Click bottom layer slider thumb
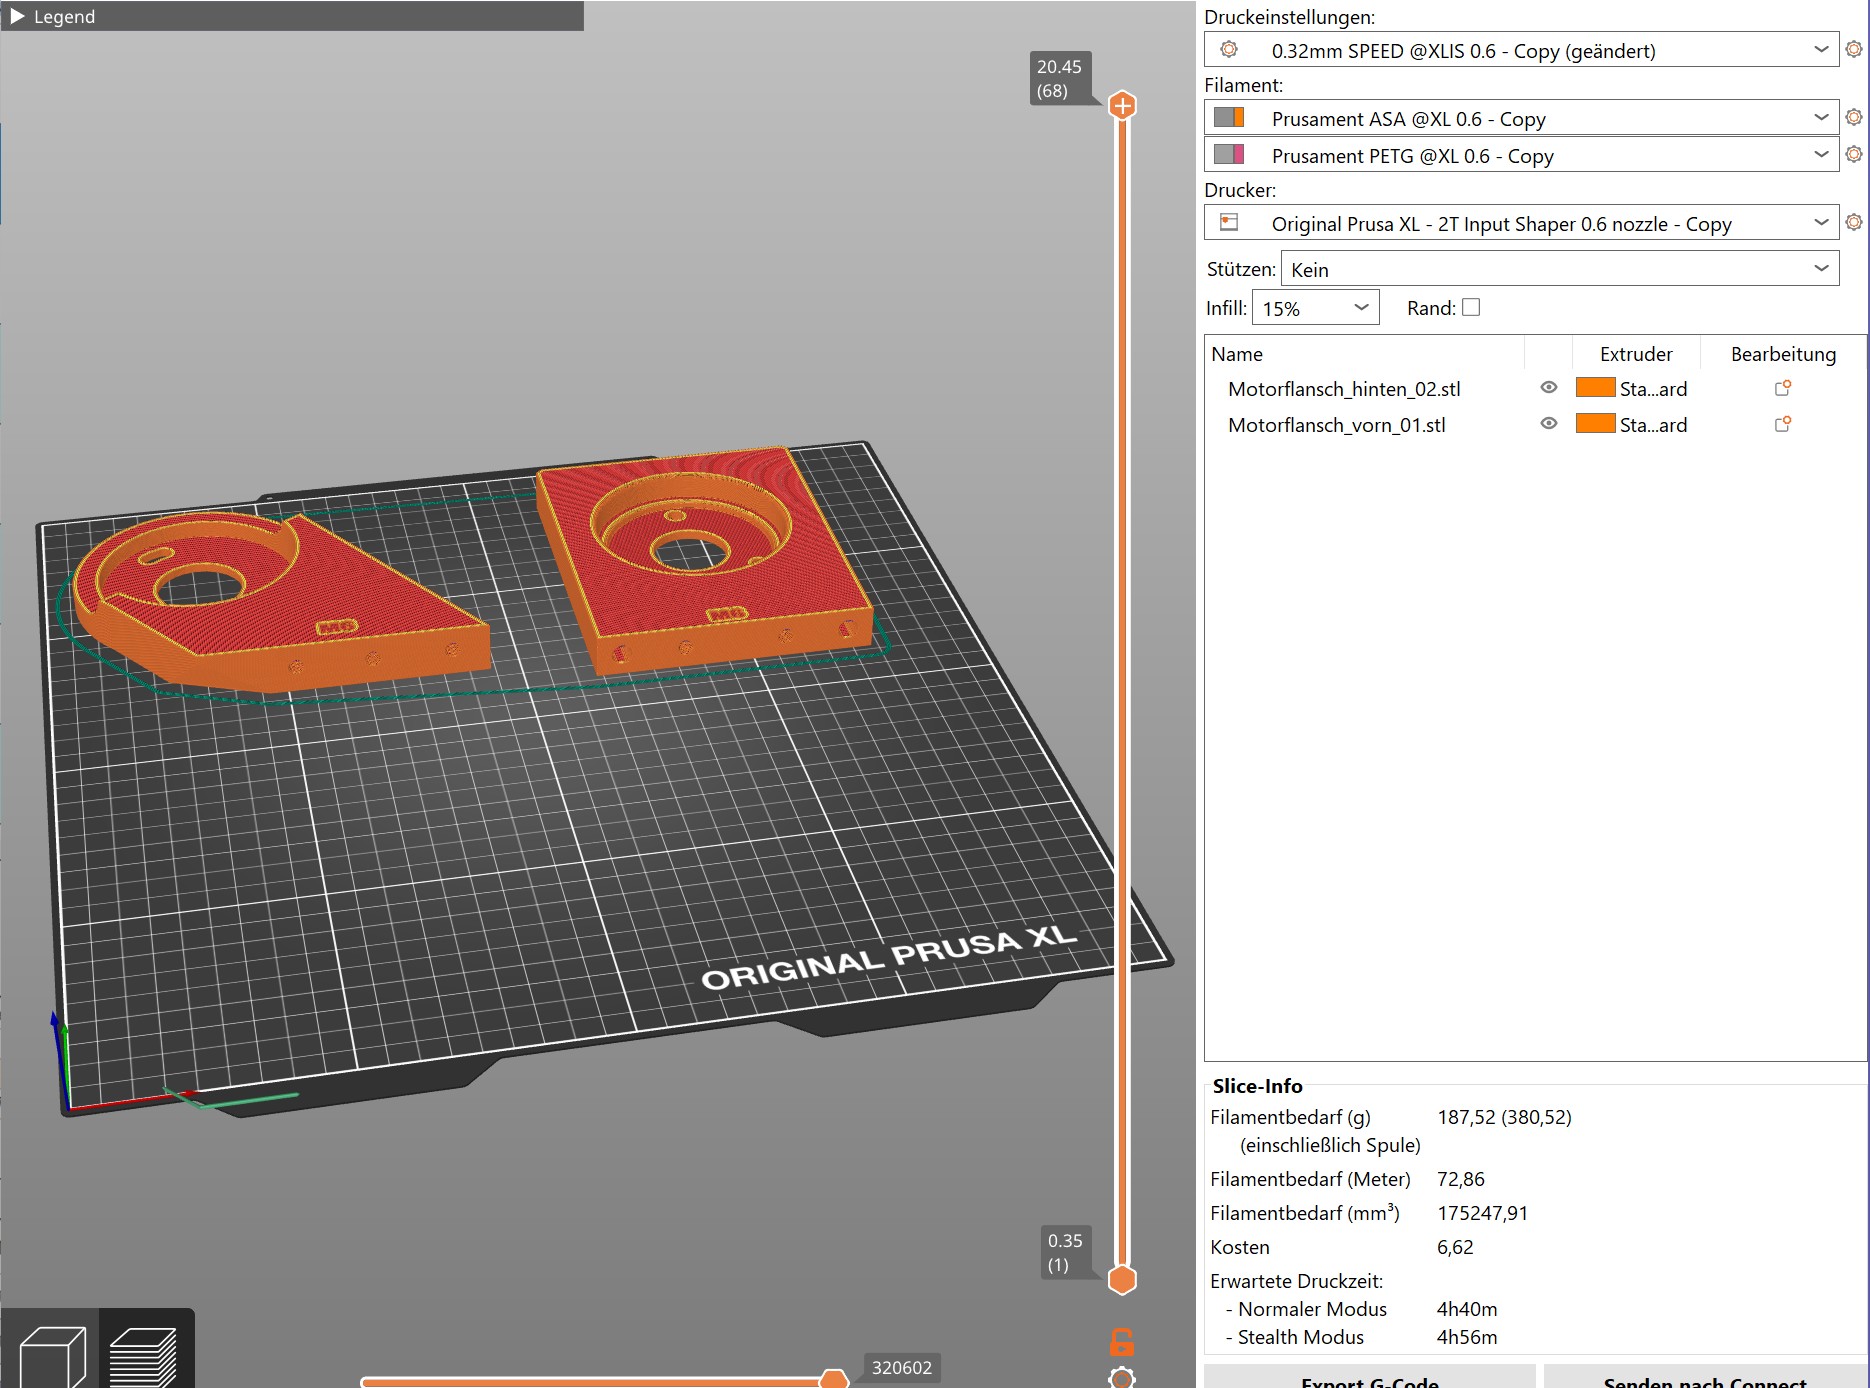Viewport: 1870px width, 1388px height. coord(1123,1279)
